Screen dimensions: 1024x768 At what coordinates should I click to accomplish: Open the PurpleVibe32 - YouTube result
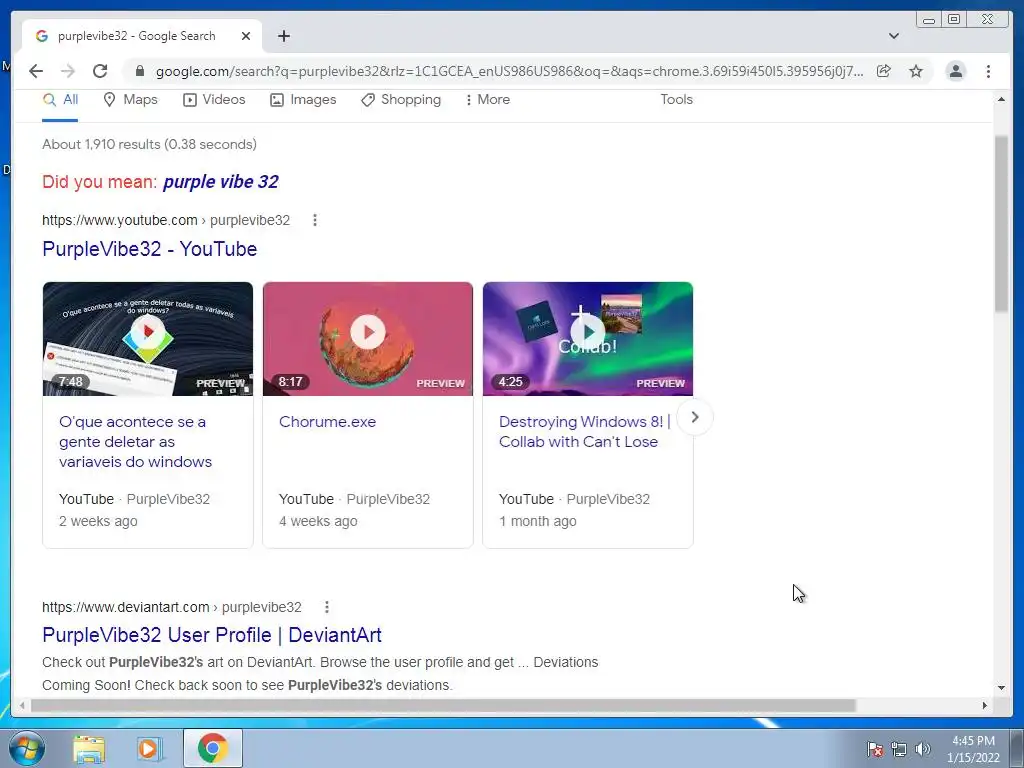coord(150,249)
